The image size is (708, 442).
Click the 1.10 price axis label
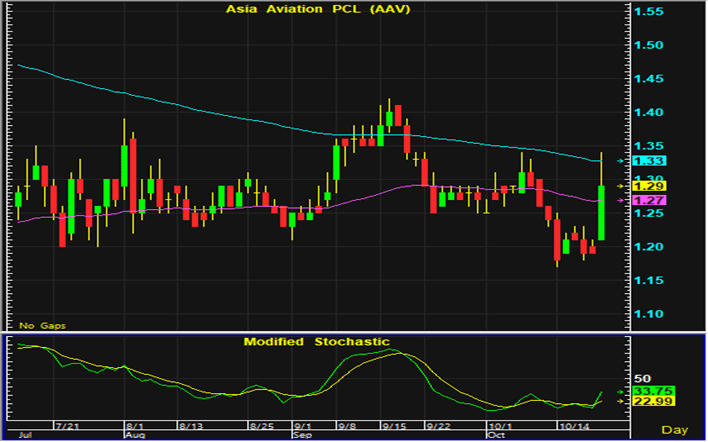pos(649,314)
